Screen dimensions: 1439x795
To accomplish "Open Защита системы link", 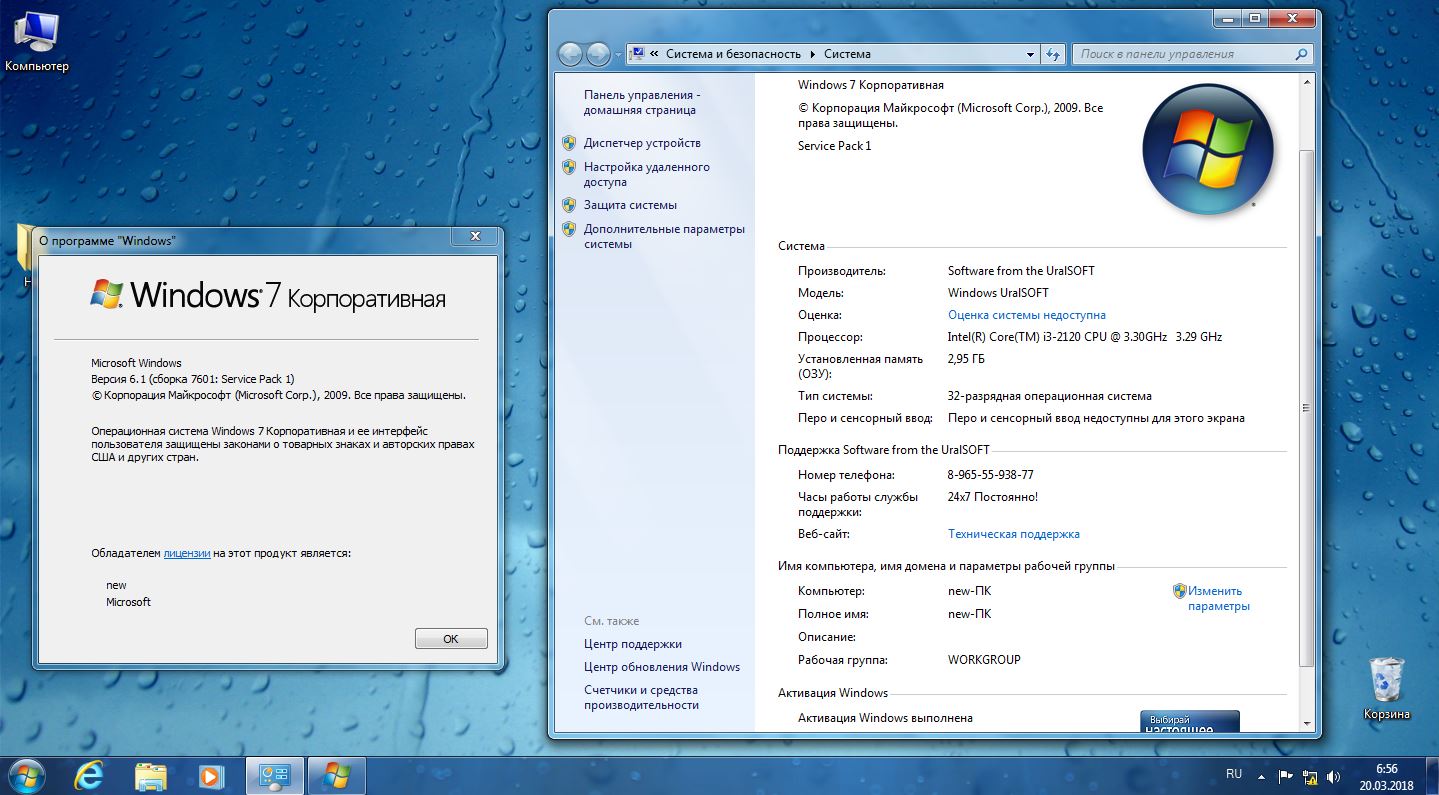I will pos(630,205).
